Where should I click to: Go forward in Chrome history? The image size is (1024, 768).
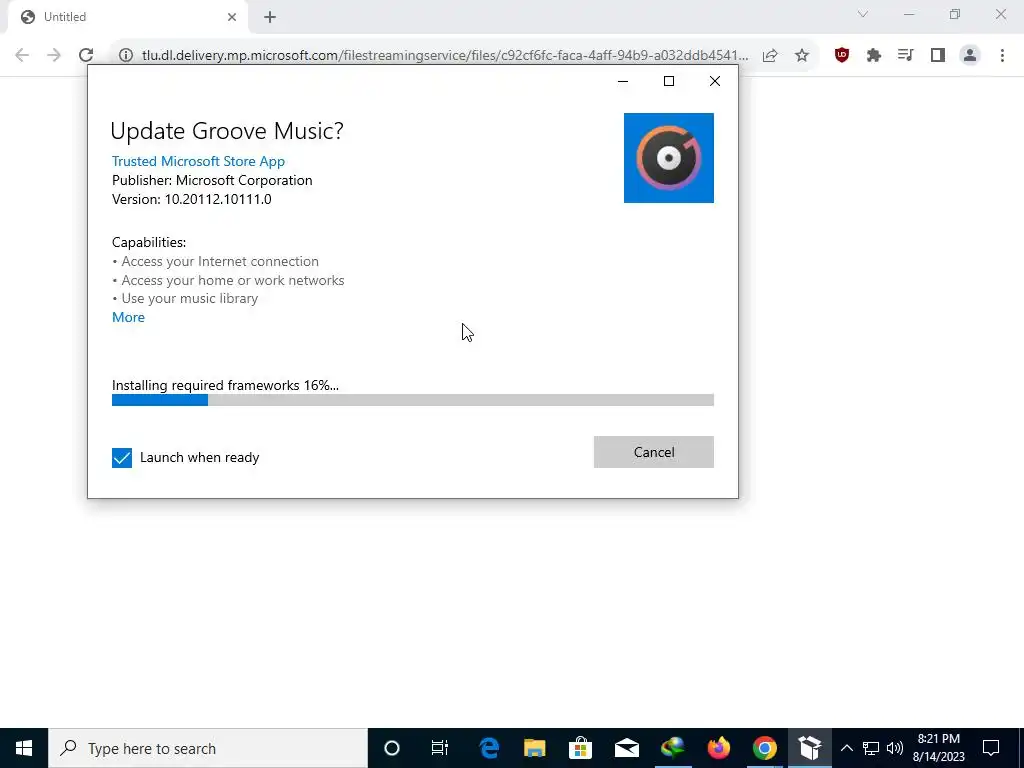[54, 55]
